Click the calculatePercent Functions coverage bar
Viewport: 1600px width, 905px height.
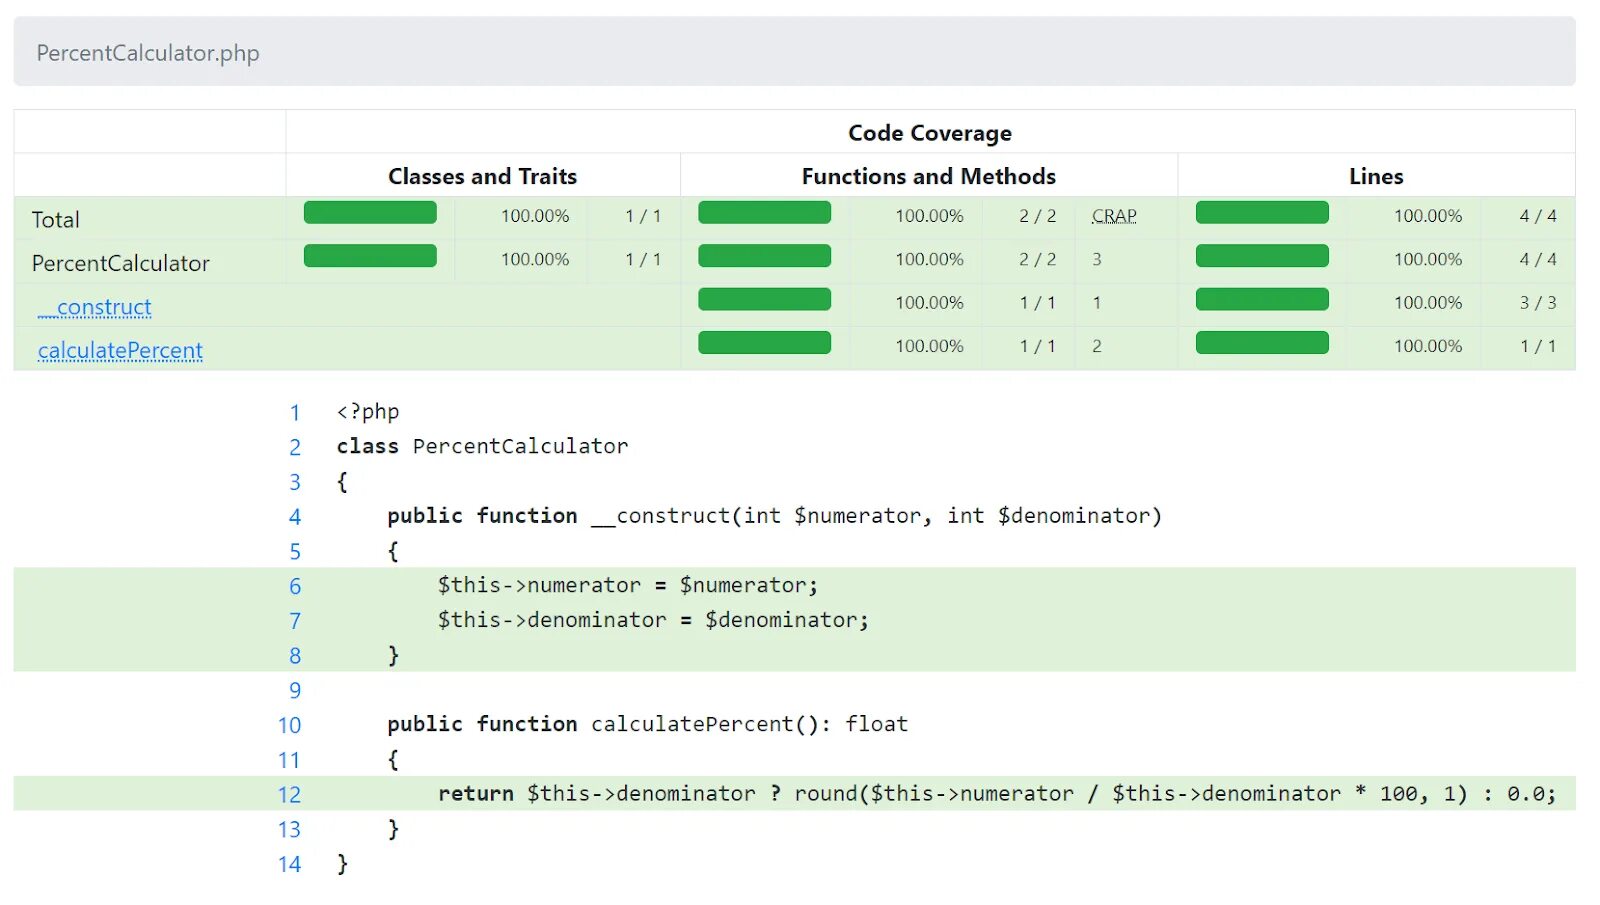pos(764,343)
